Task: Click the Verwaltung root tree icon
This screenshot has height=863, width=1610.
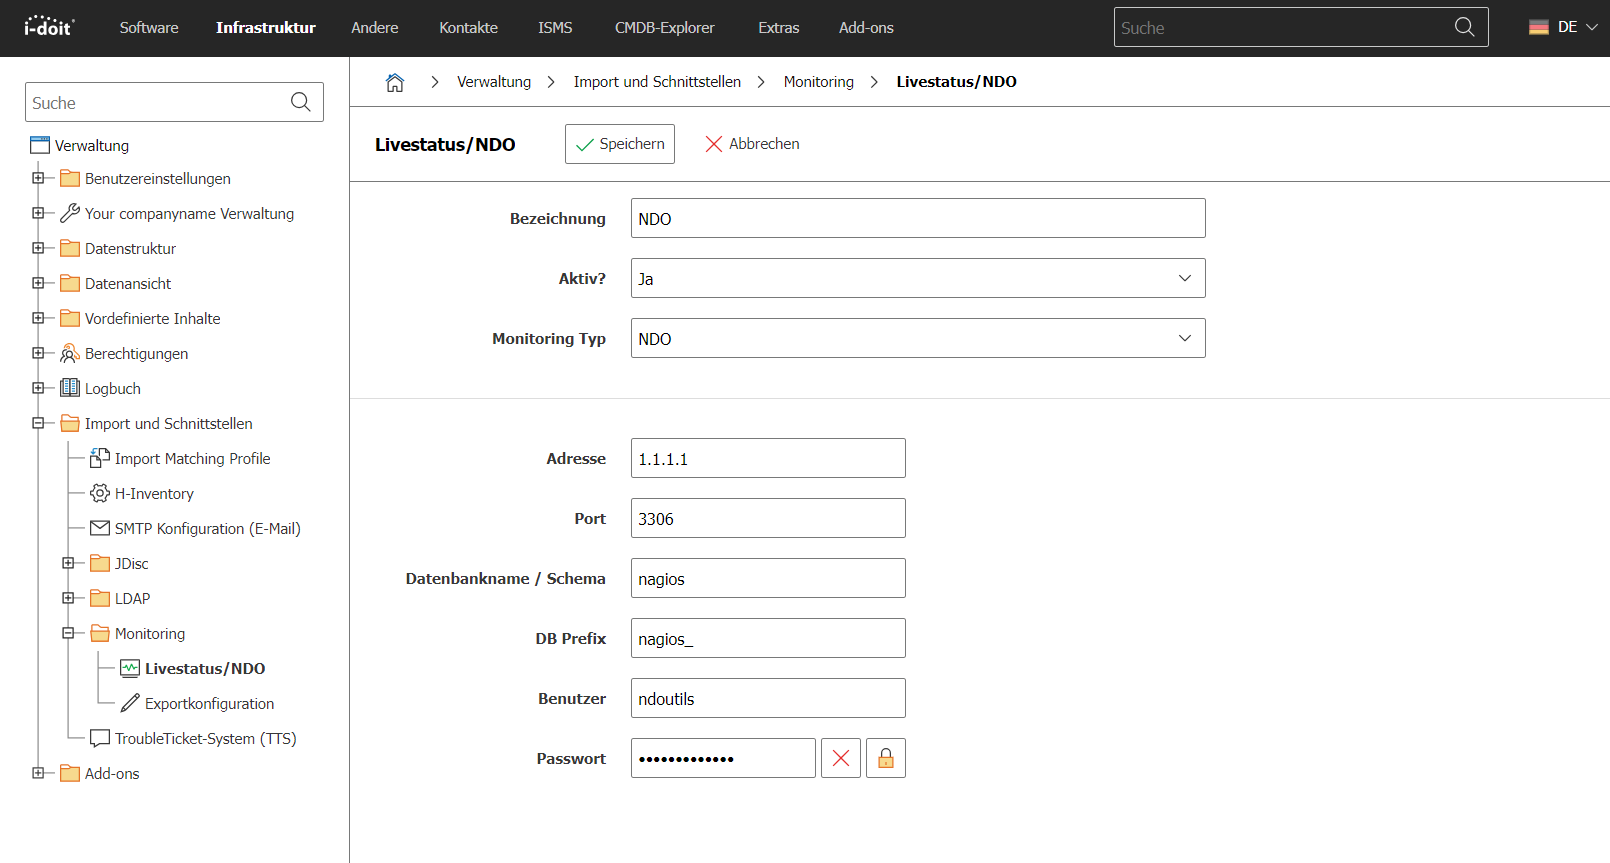Action: pos(40,145)
